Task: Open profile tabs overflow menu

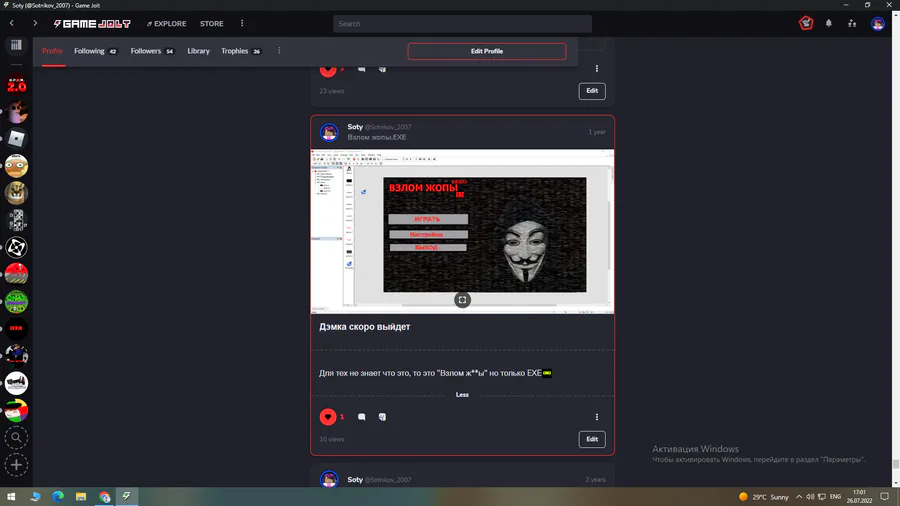Action: pyautogui.click(x=279, y=51)
